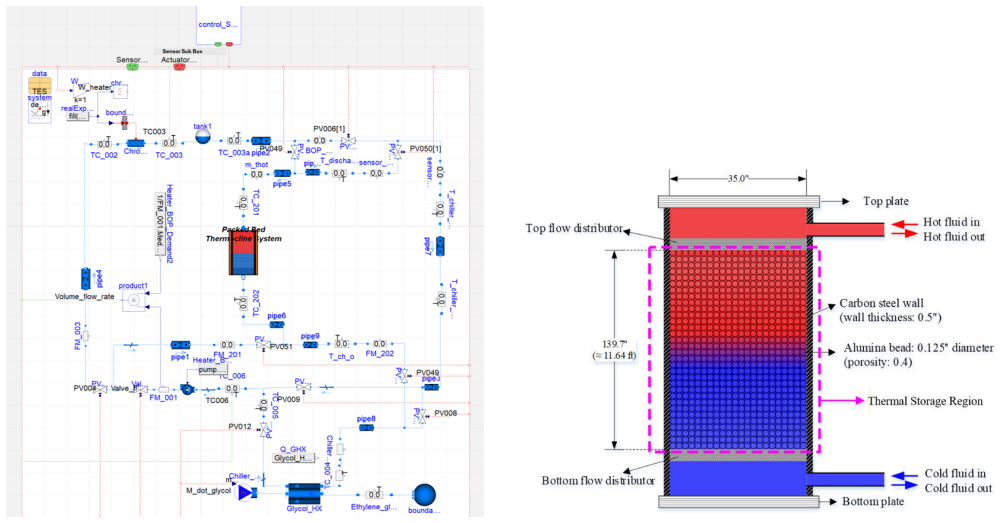Select the pipe9 component

(310, 345)
